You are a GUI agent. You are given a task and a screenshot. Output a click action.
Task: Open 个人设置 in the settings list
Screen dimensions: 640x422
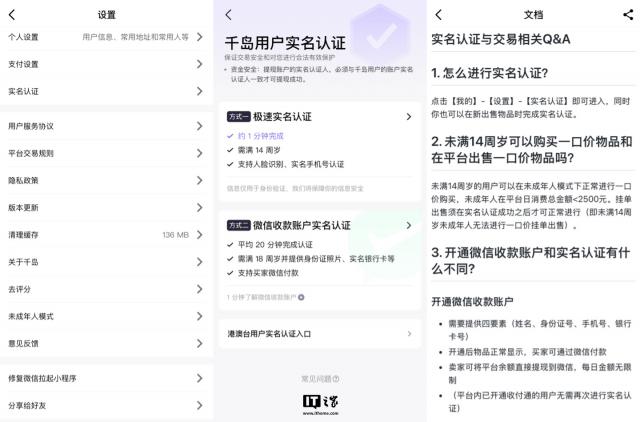(106, 37)
